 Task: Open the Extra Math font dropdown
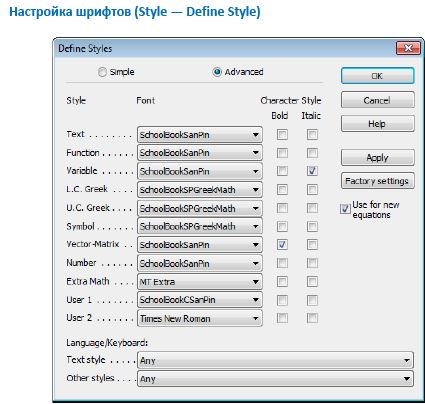click(200, 282)
